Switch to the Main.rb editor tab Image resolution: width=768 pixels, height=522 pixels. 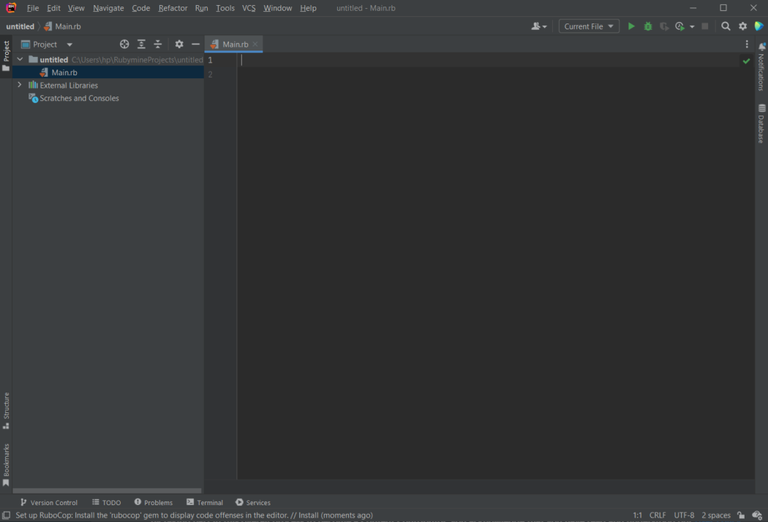click(235, 44)
